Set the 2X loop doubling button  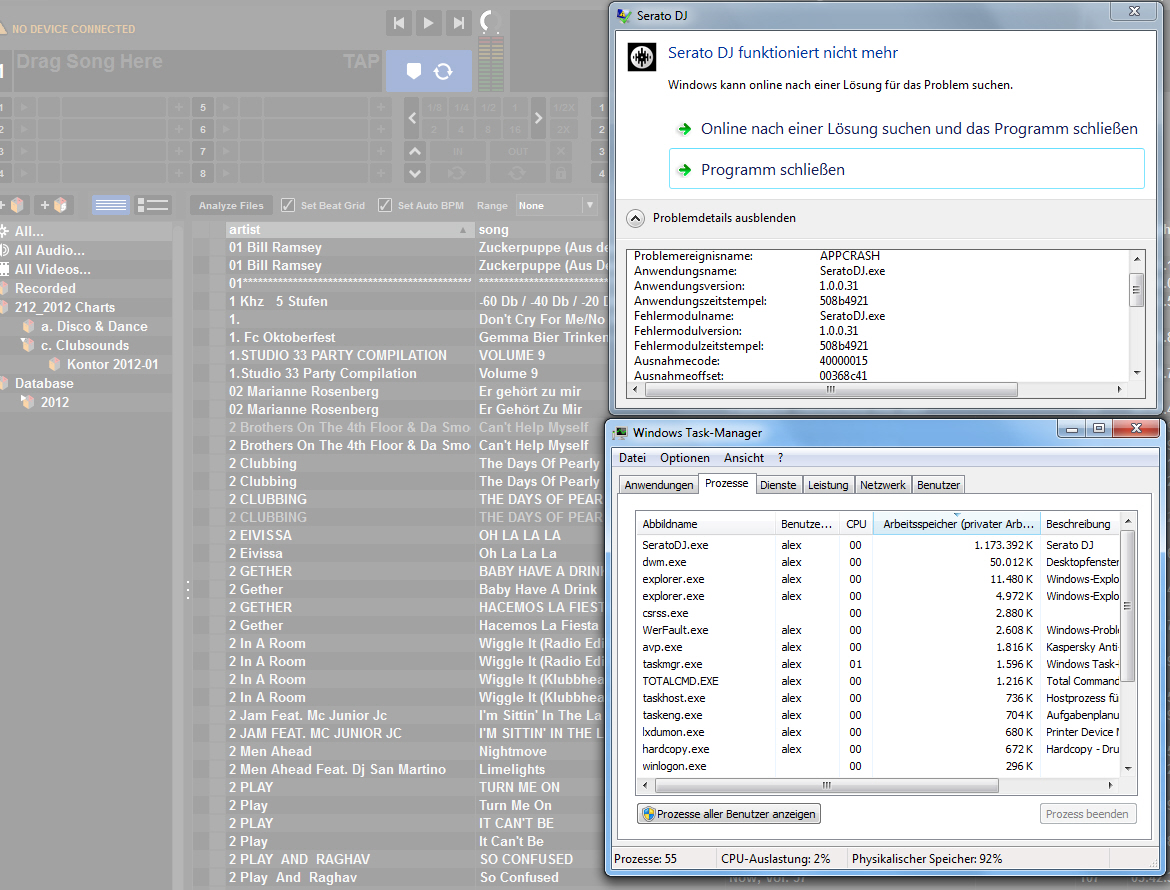pos(563,129)
